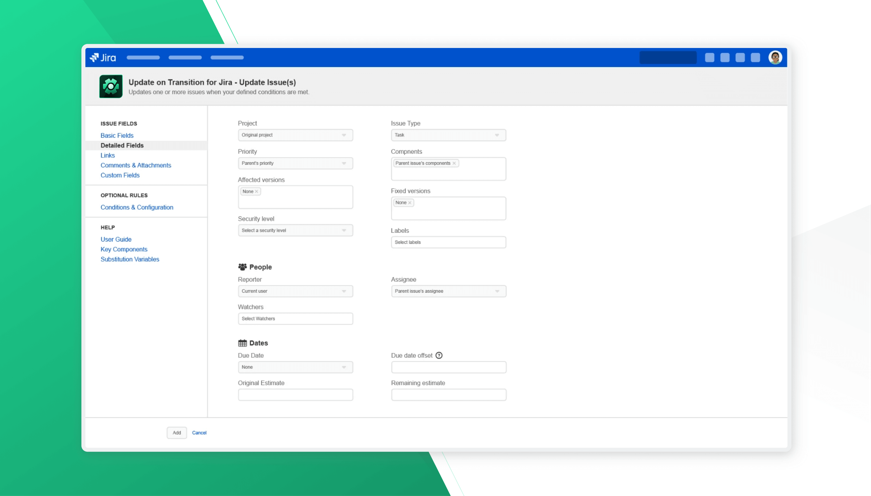Open Conditions & Configuration
This screenshot has height=496, width=871.
click(137, 208)
